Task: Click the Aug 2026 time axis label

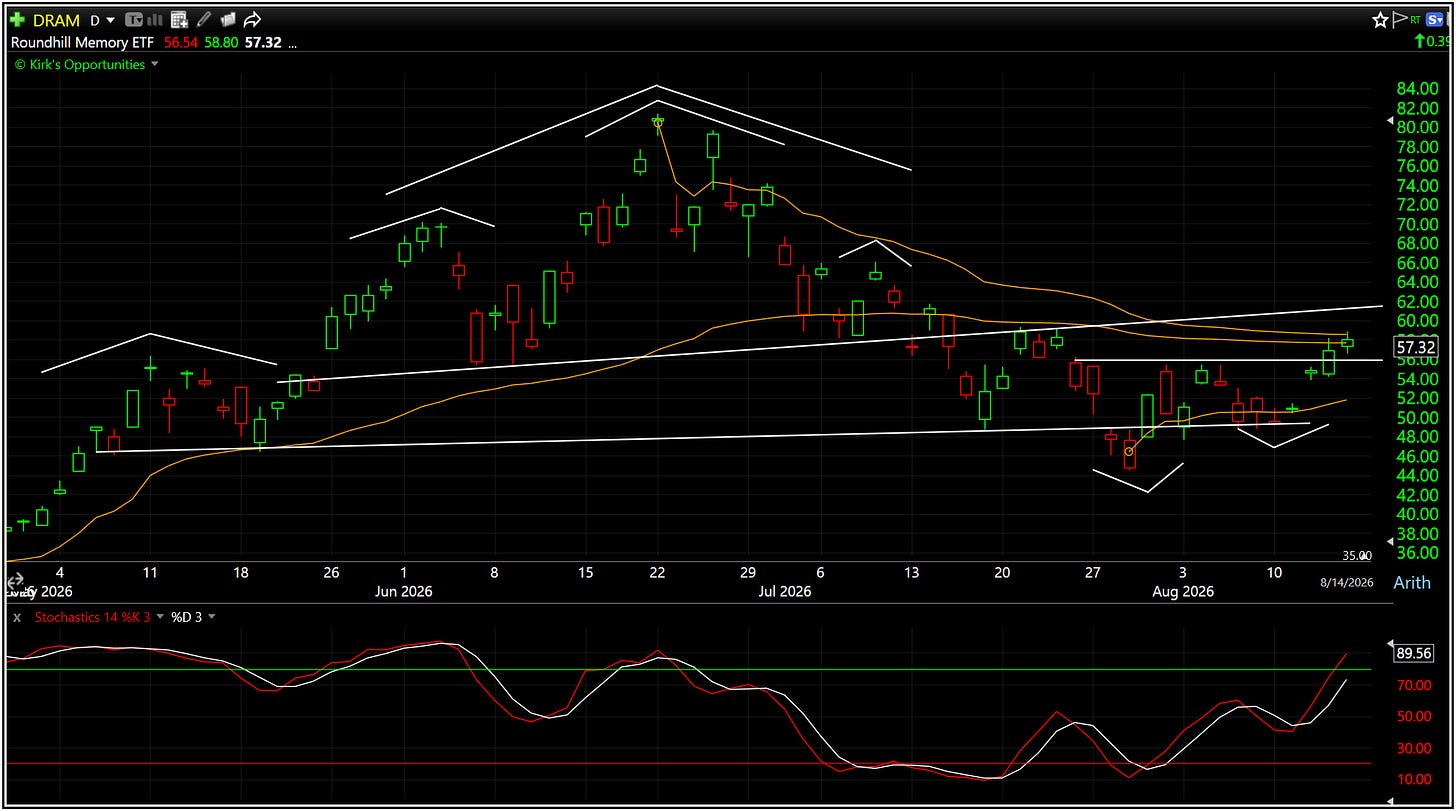Action: click(1183, 591)
